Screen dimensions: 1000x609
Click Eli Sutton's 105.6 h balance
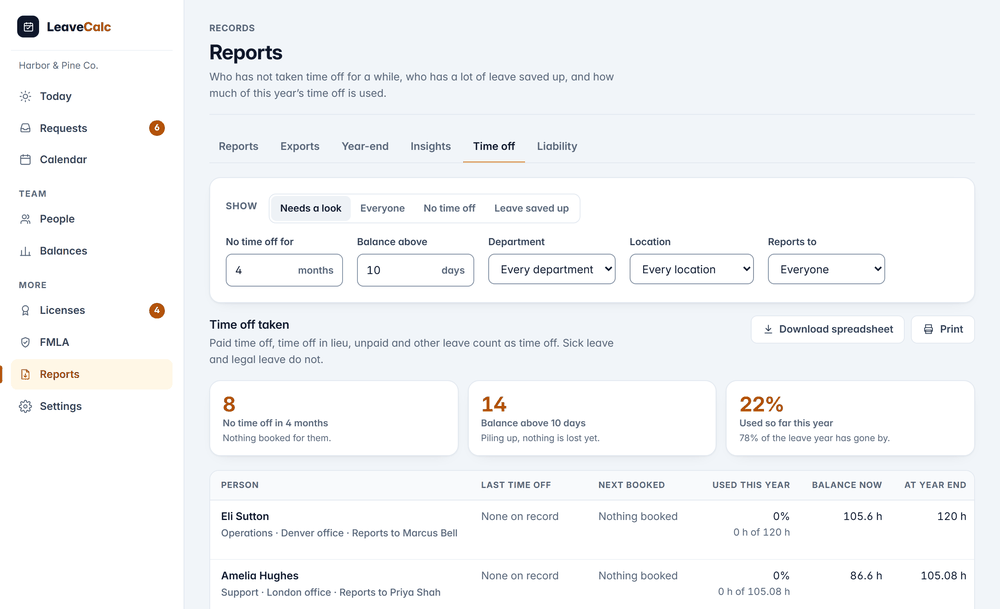tap(862, 517)
